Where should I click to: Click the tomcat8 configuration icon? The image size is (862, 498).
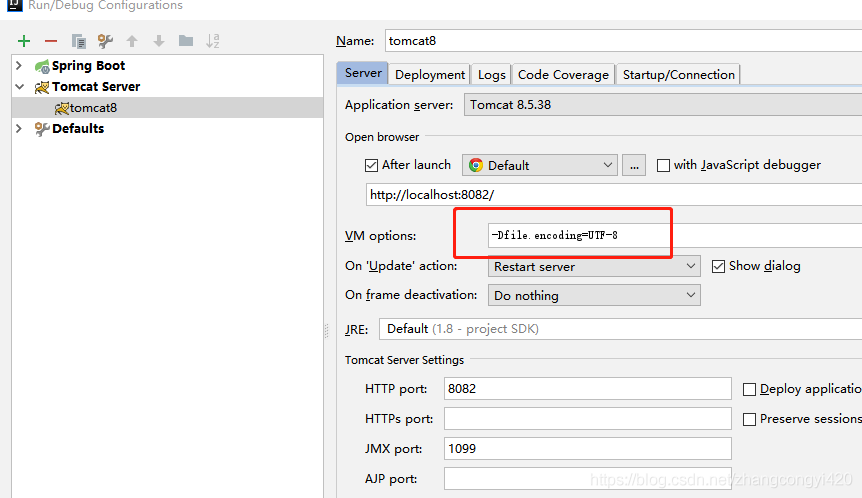[x=62, y=108]
